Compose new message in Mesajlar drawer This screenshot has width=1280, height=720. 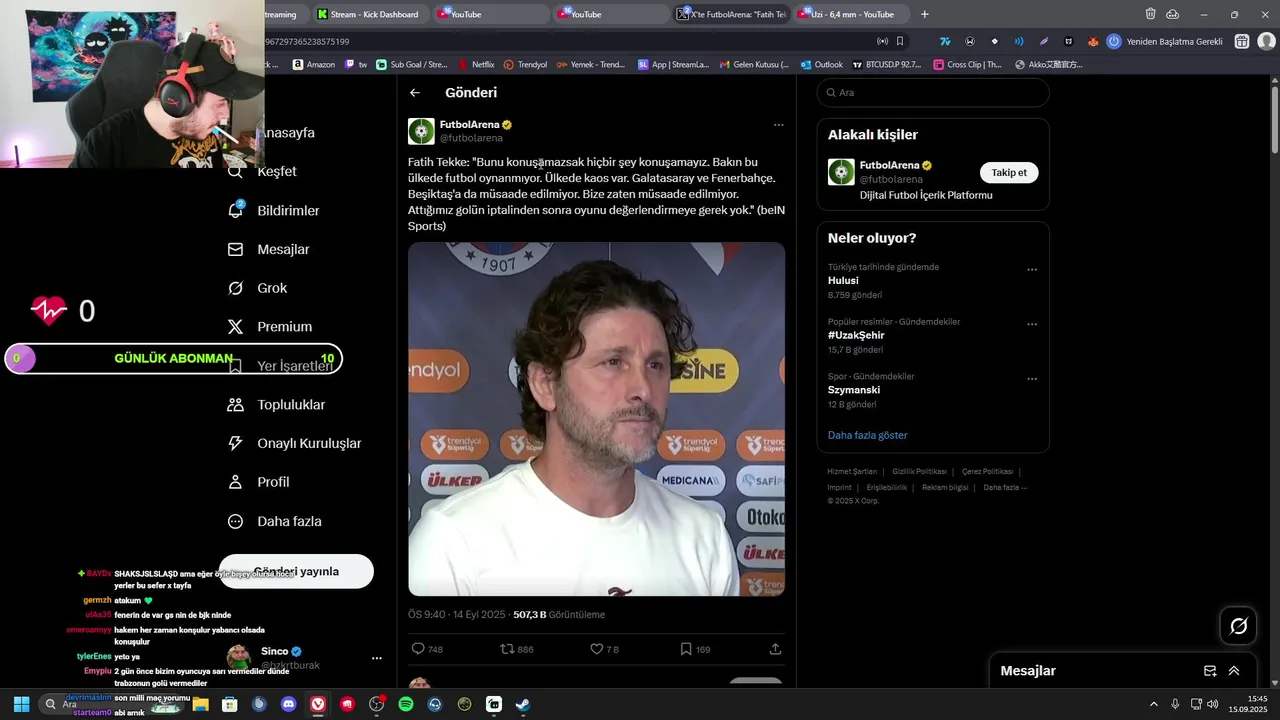[1210, 671]
